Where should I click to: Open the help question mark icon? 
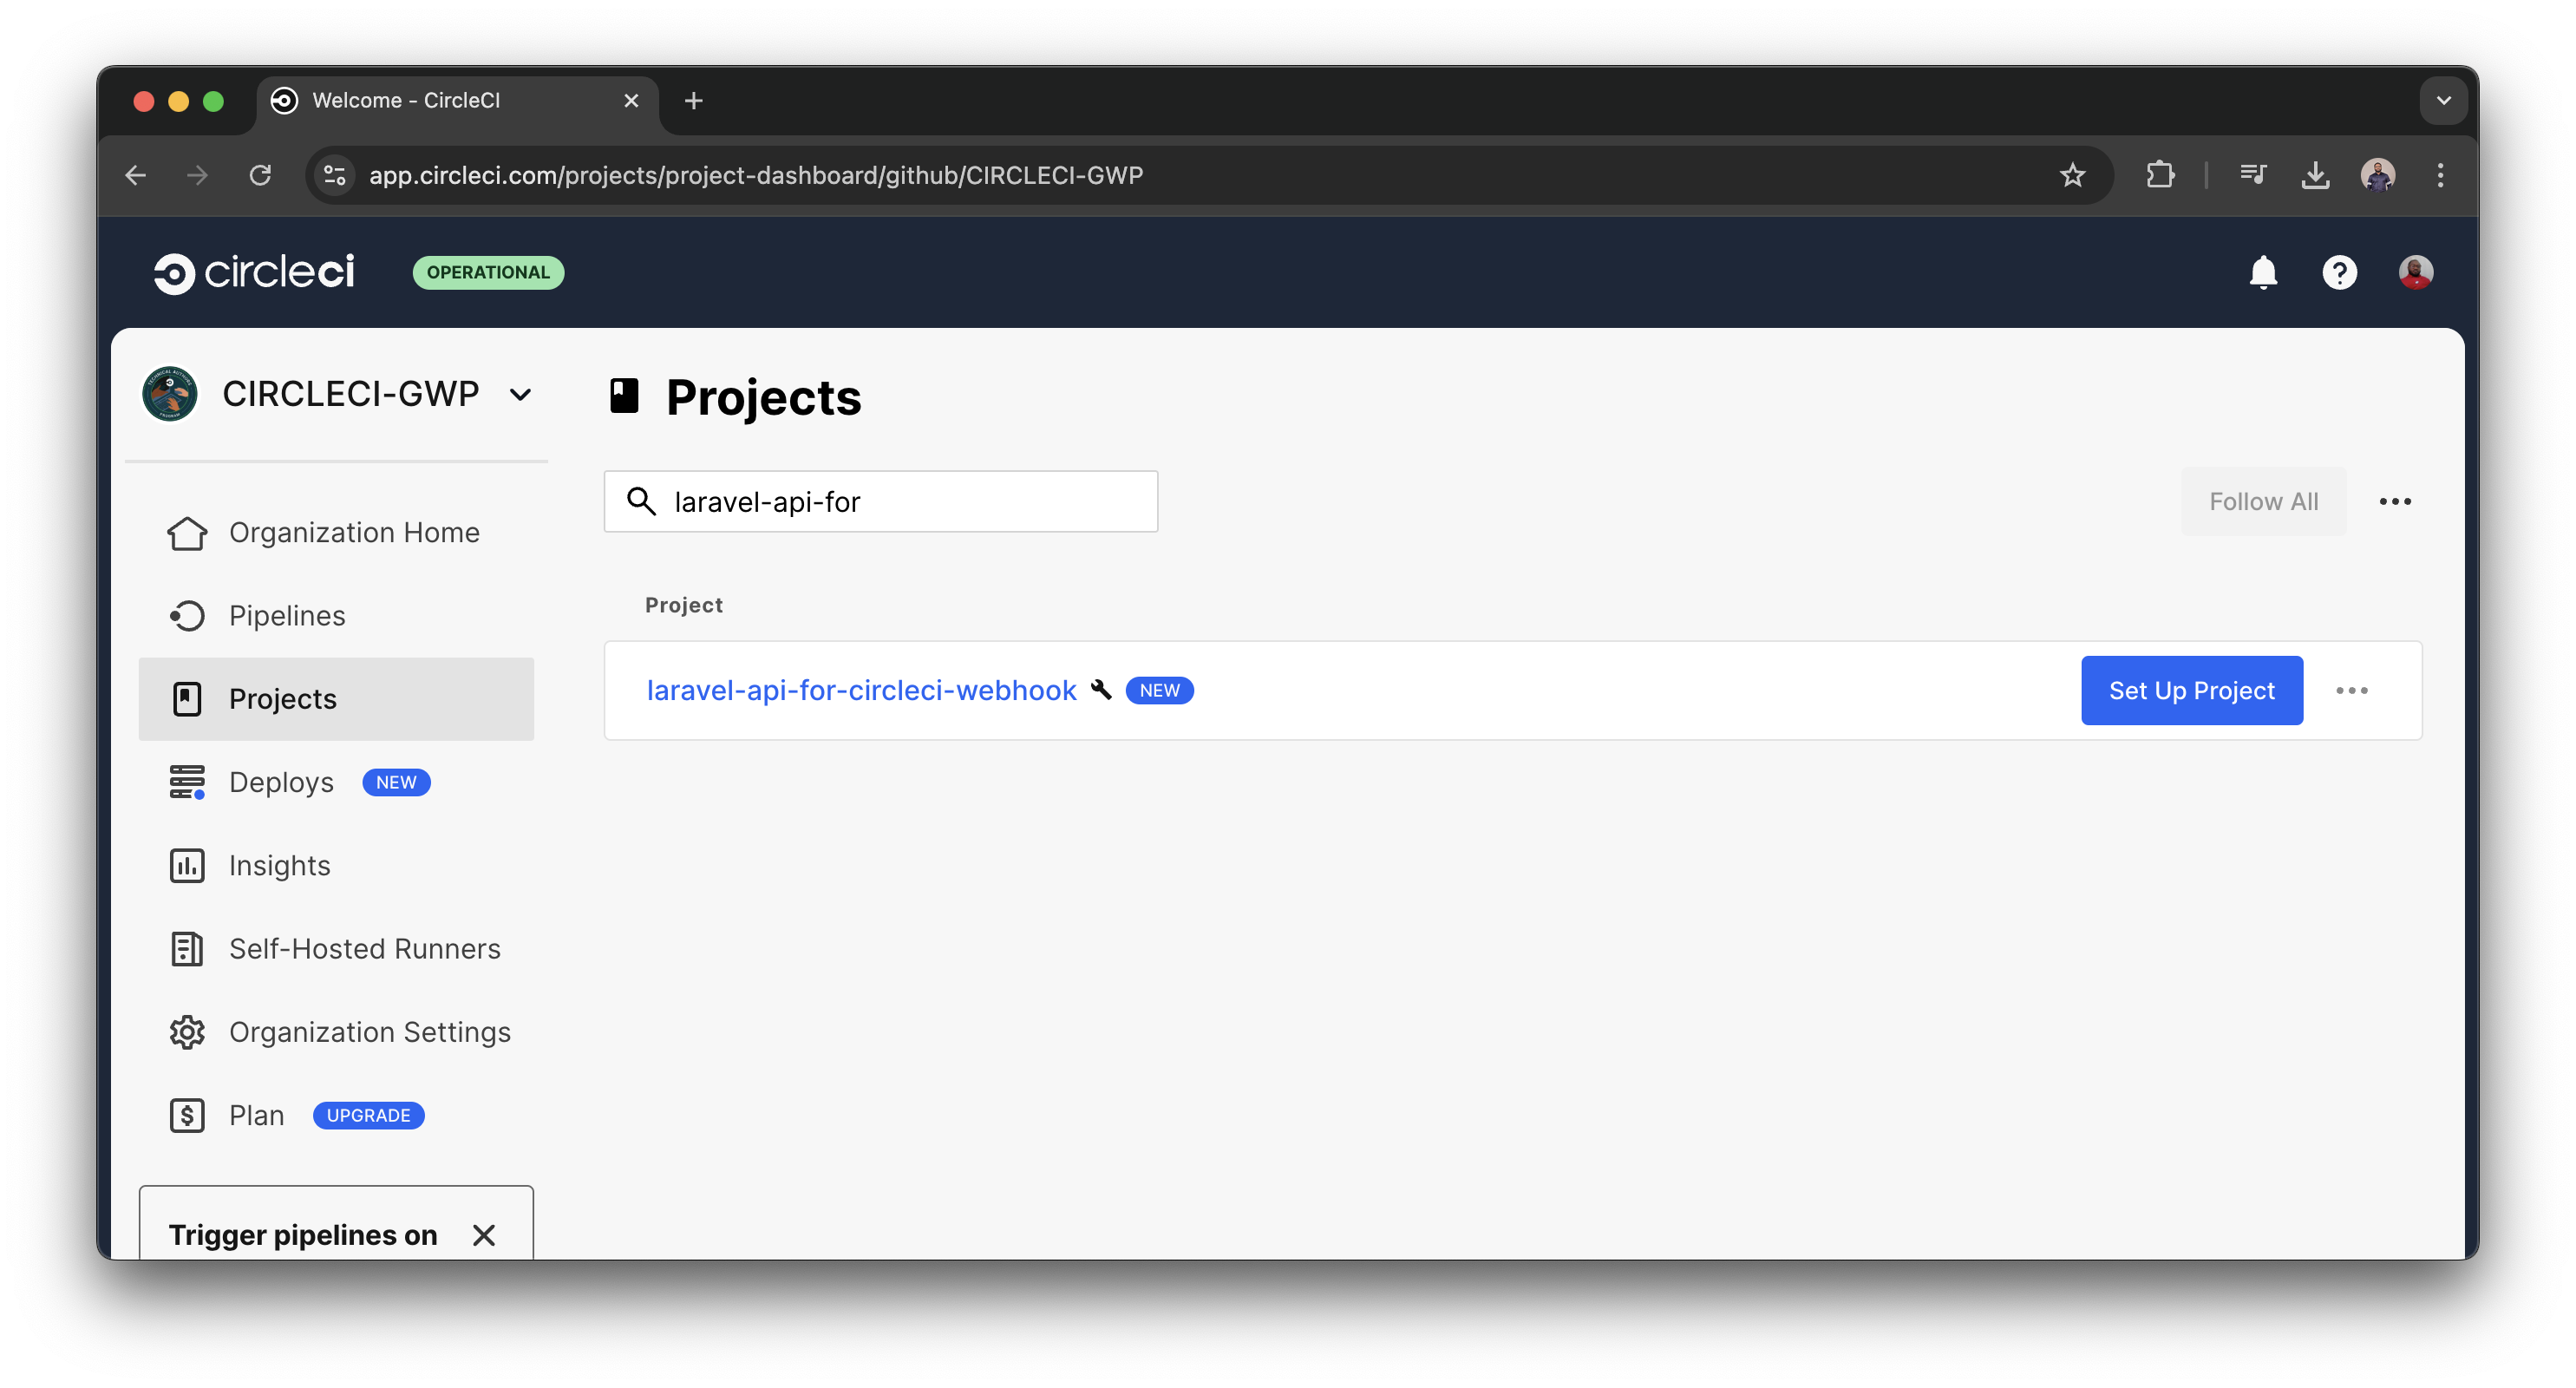[x=2339, y=272]
